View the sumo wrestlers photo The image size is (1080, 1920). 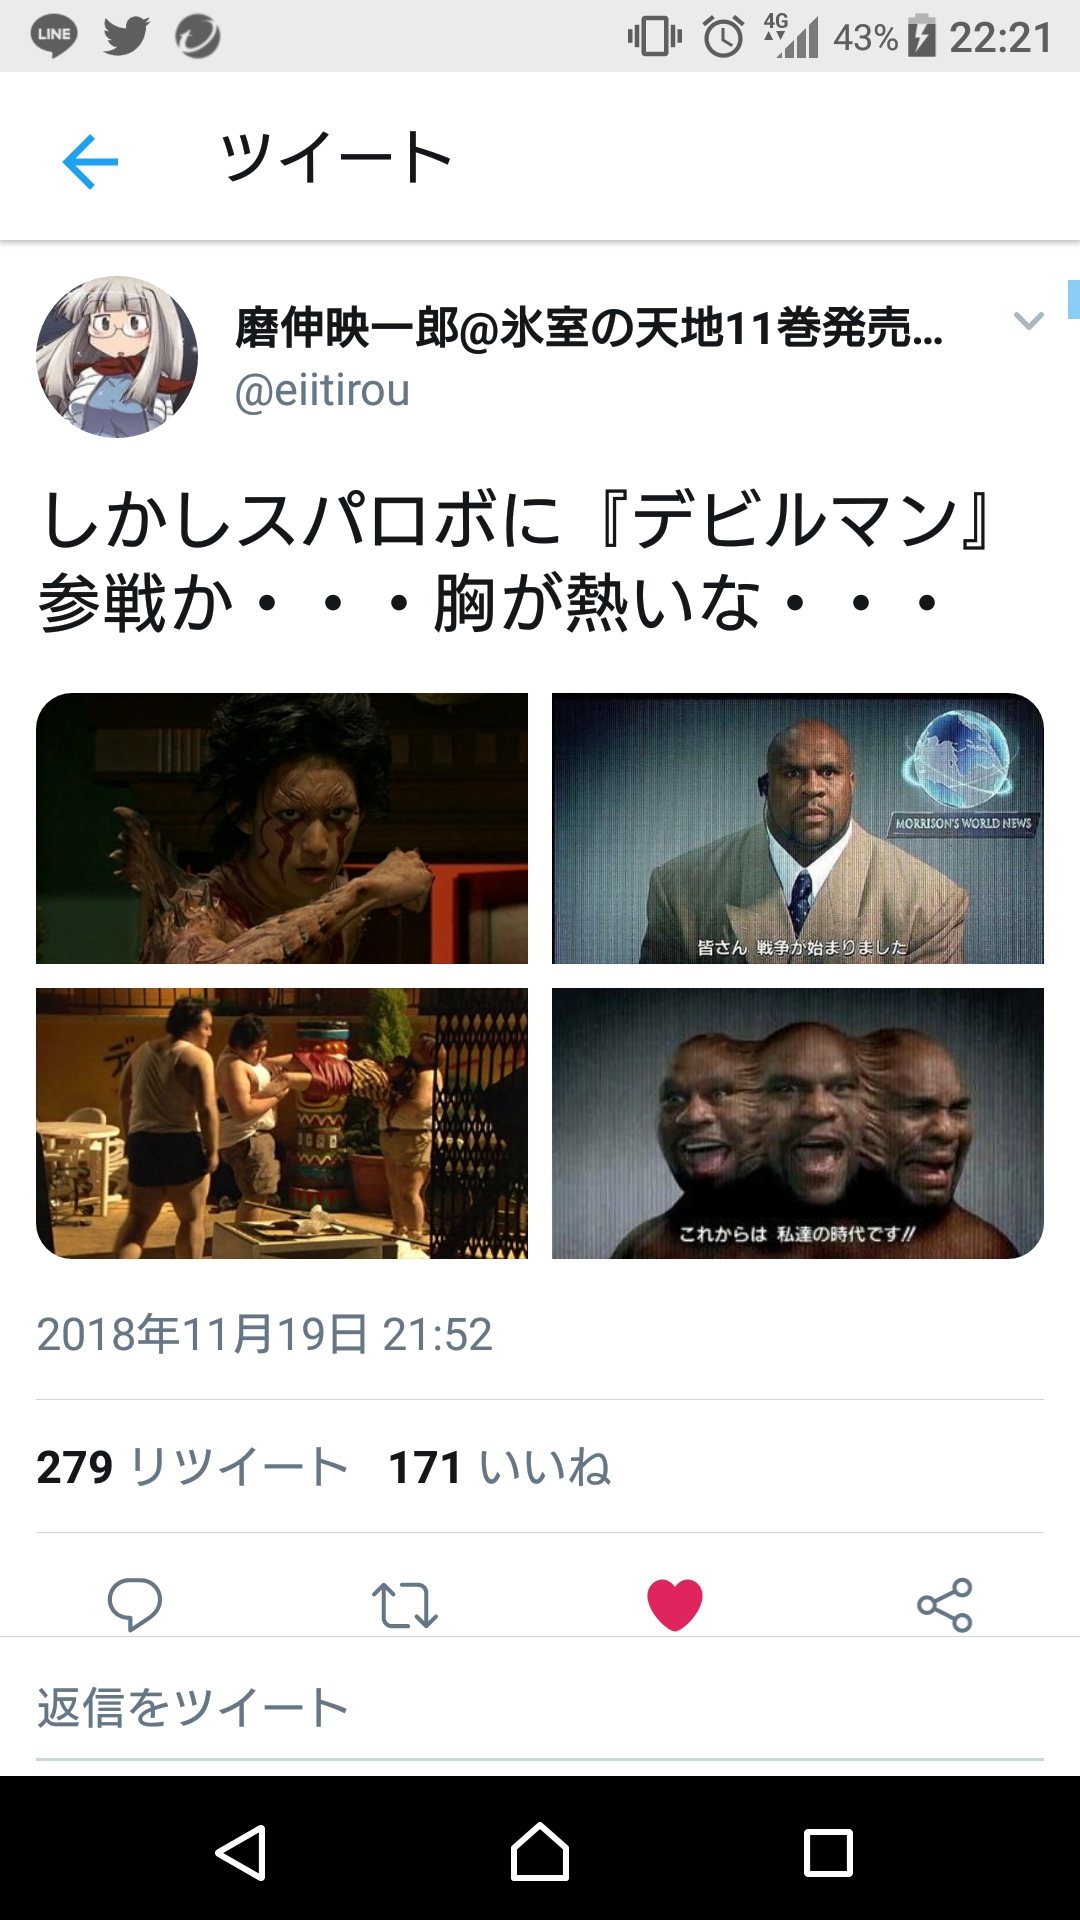282,1123
